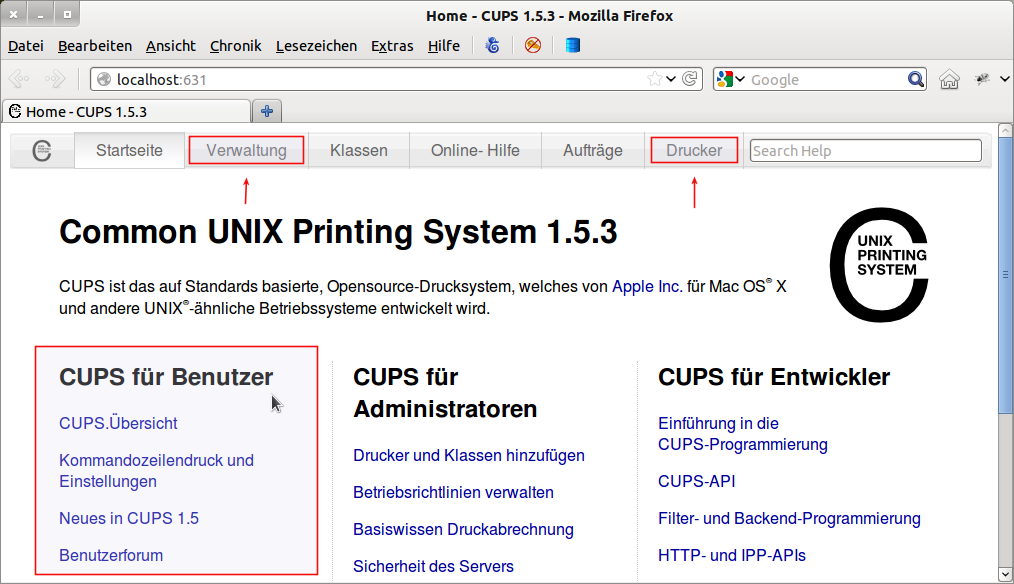Click the blue swirl icon in menu bar

point(492,45)
